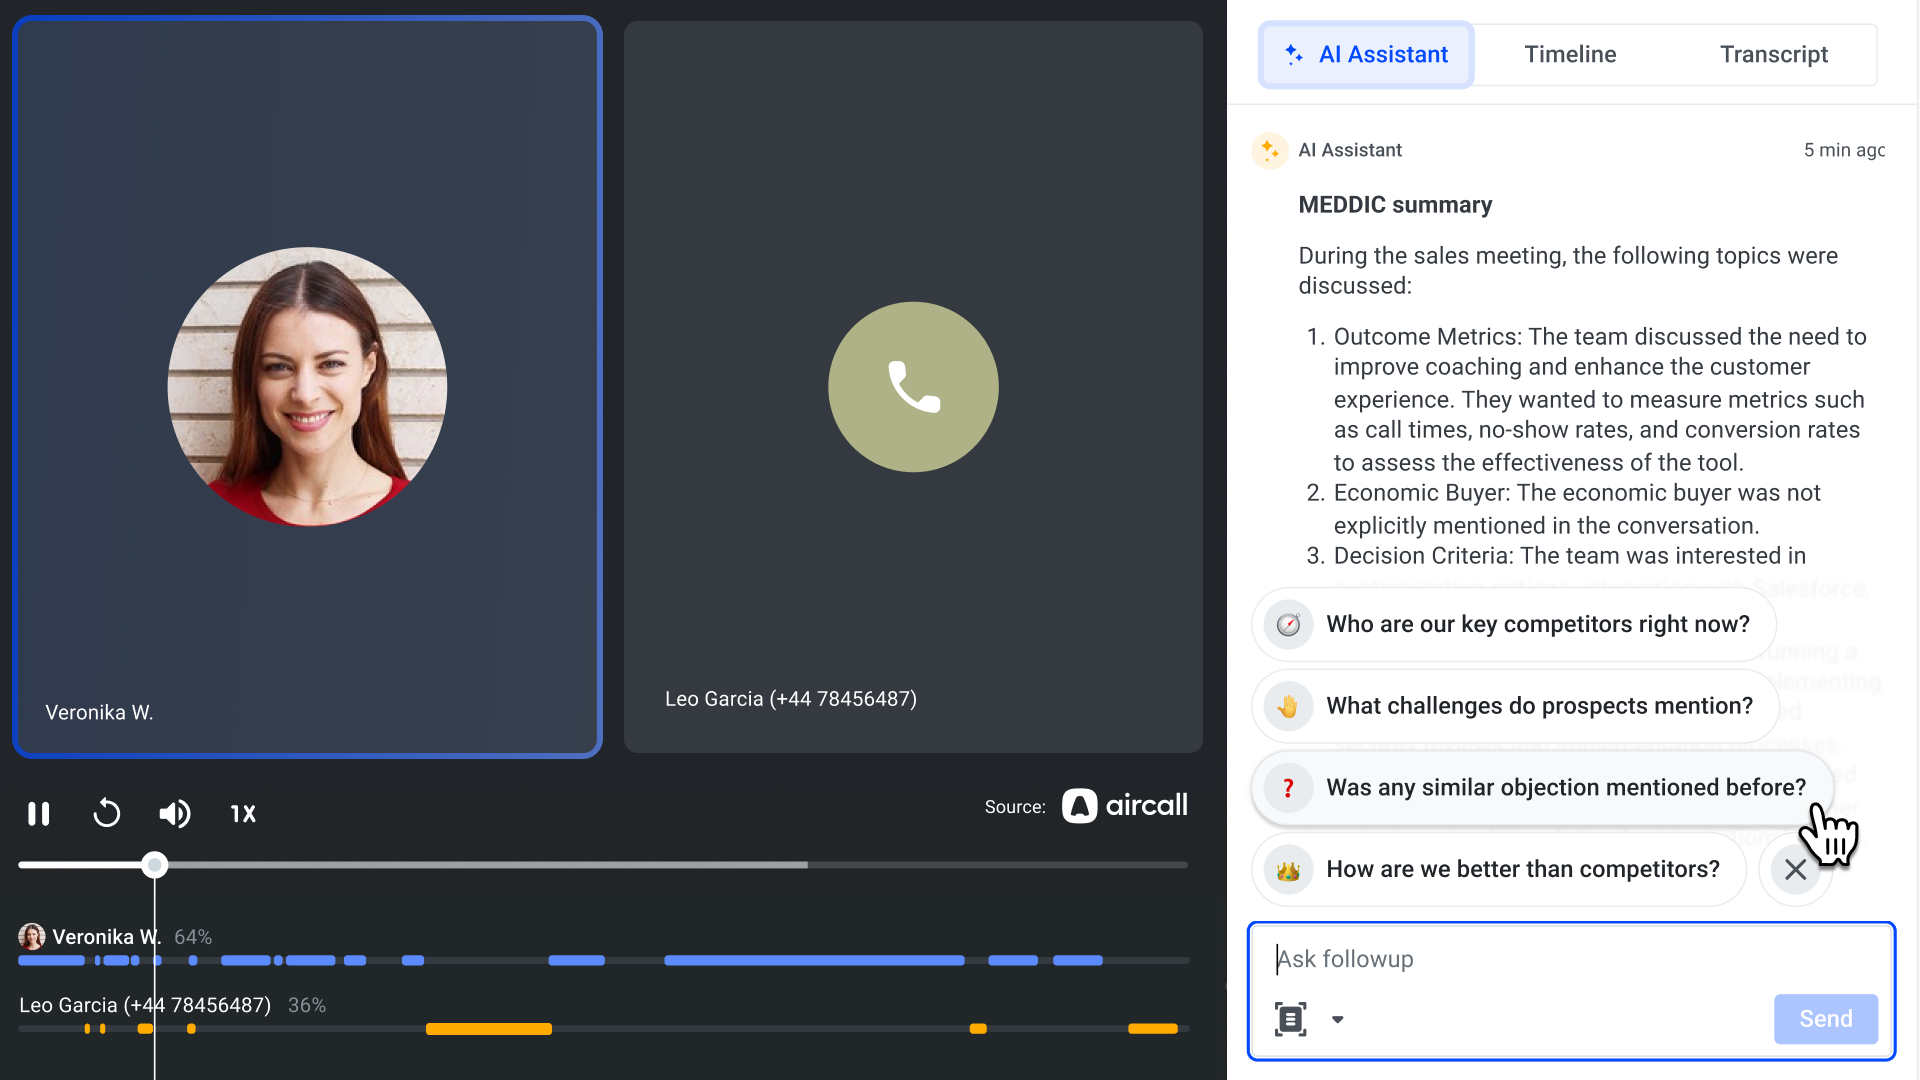Pause the call recording playback

point(38,813)
